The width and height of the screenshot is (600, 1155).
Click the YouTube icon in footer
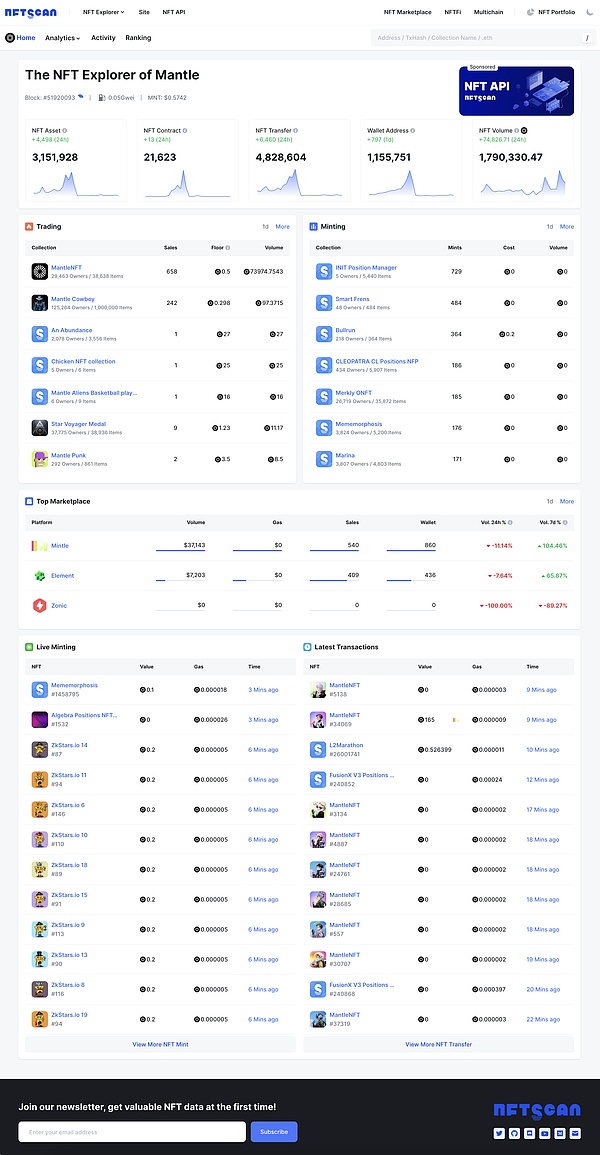pyautogui.click(x=545, y=1133)
